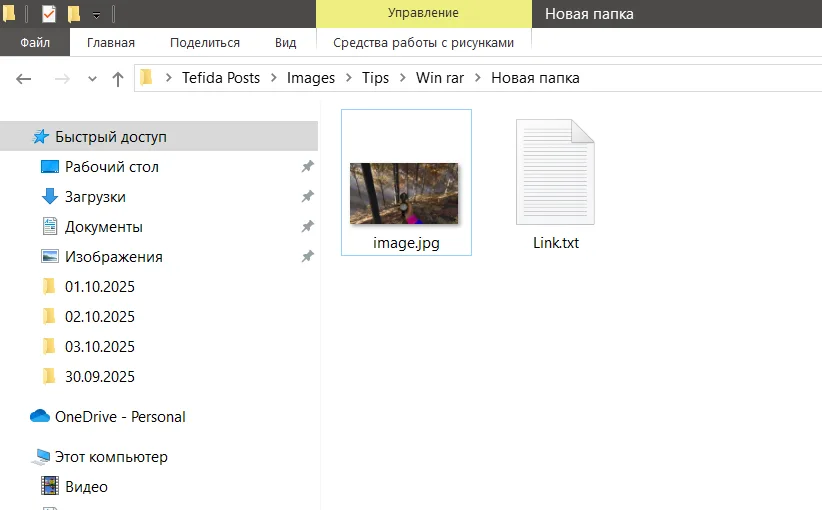Open the Средства работы с рисунками tab
The width and height of the screenshot is (822, 510).
point(423,43)
